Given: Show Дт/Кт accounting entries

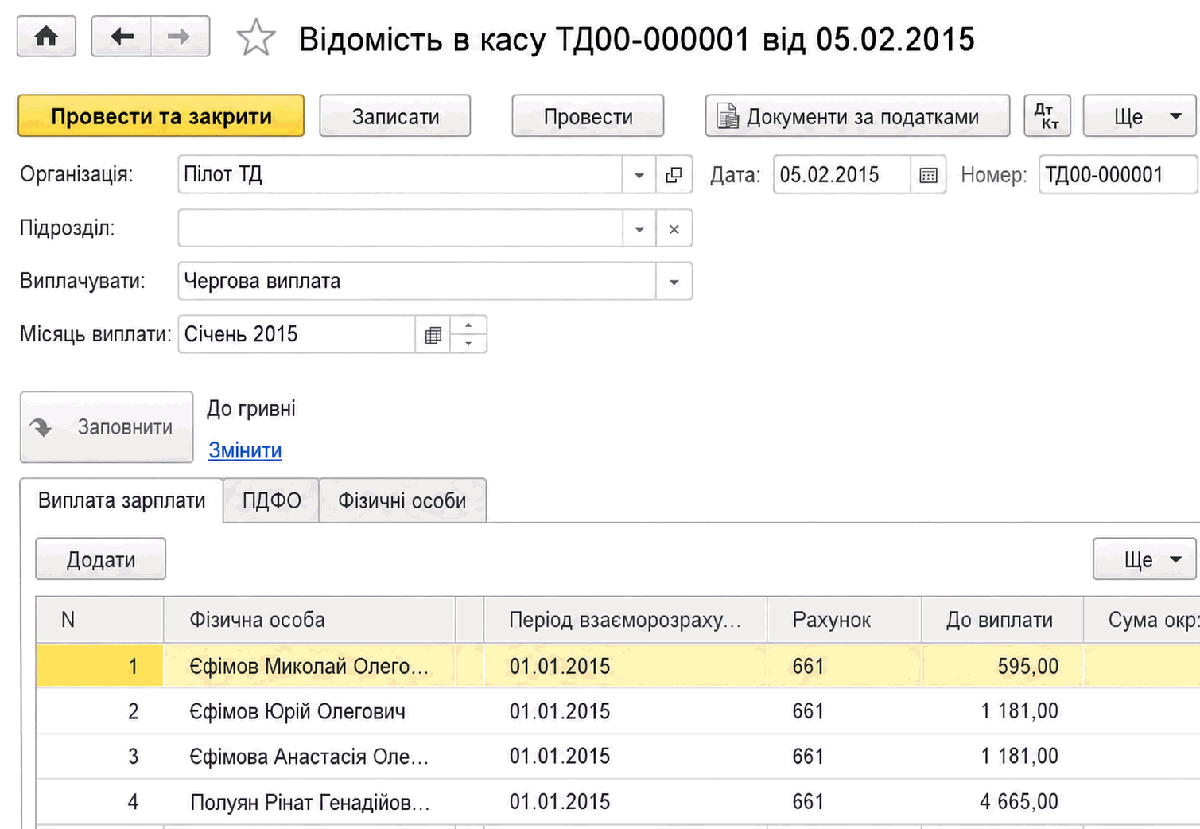Looking at the screenshot, I should (1047, 116).
